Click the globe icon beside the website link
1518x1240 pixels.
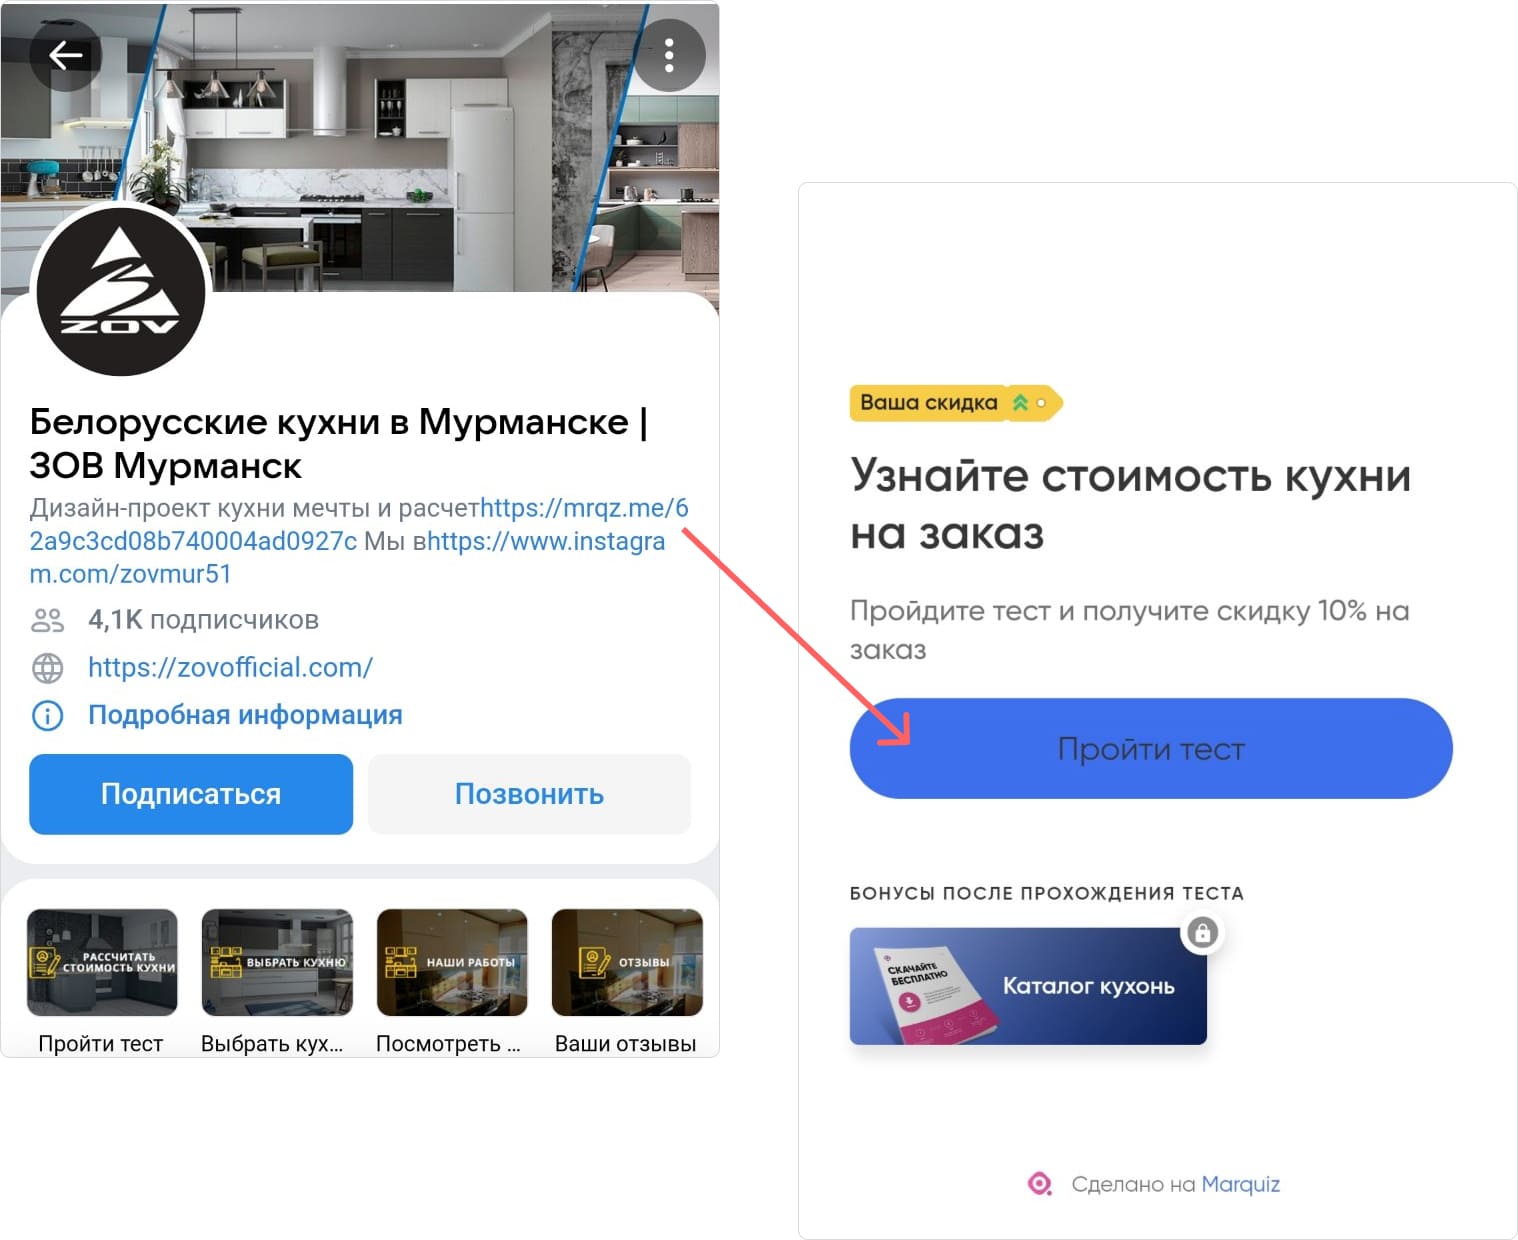coord(46,668)
